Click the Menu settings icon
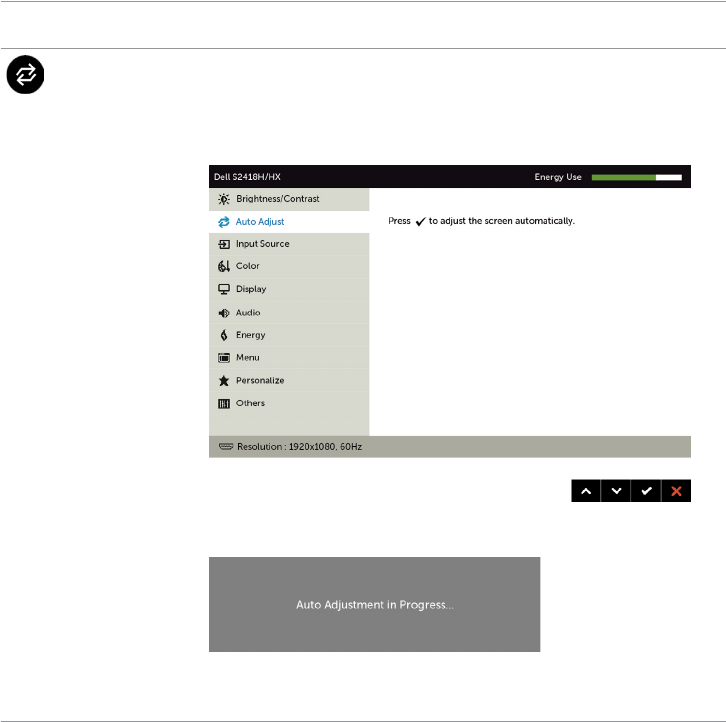This screenshot has height=722, width=726. 224,358
